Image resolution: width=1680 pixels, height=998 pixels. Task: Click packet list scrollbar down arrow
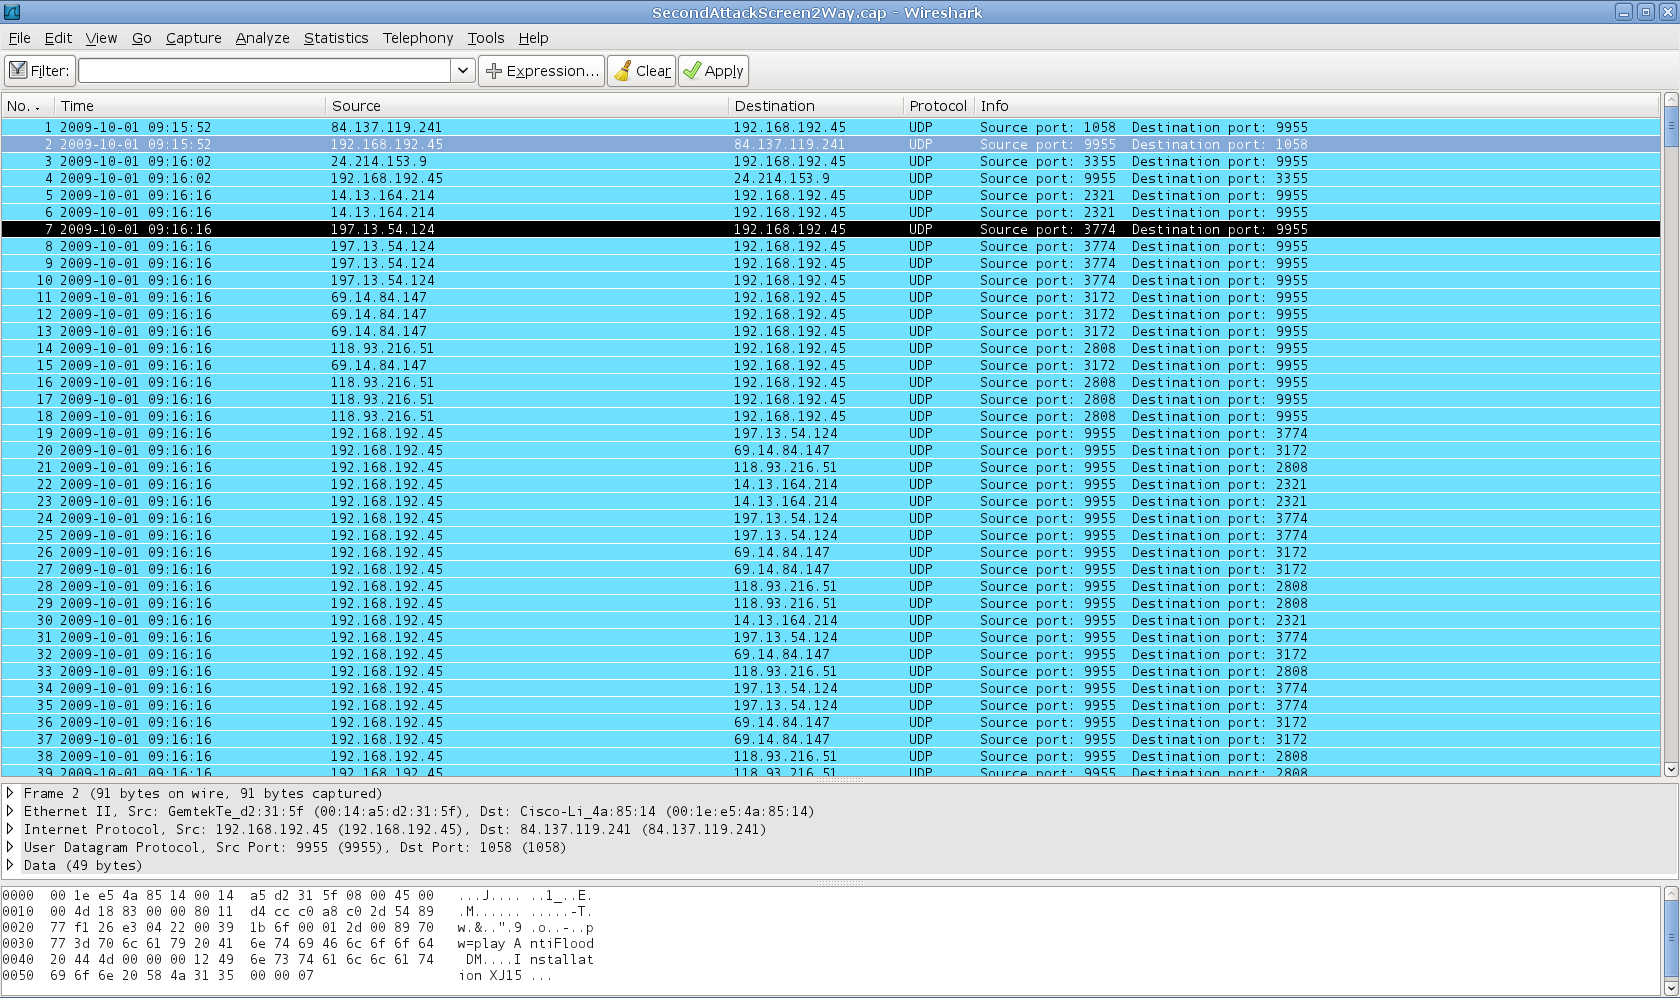[1670, 769]
